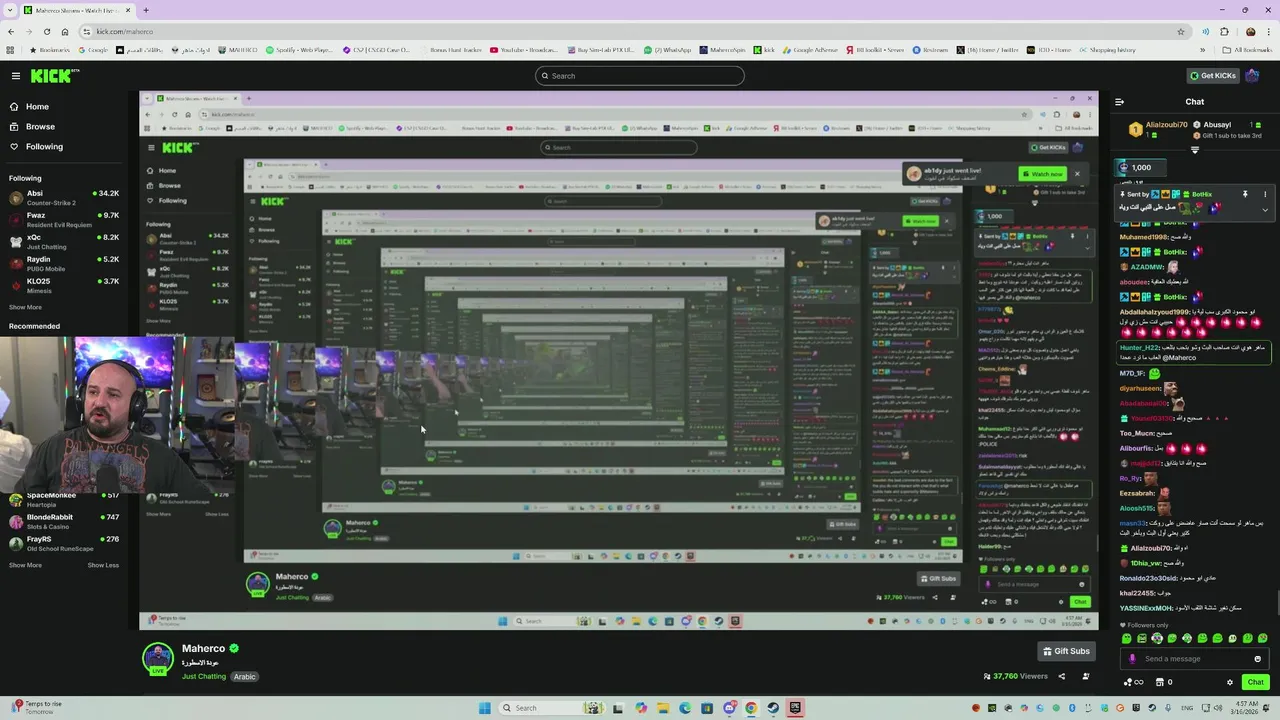The height and width of the screenshot is (720, 1280).
Task: Open Fwaz channel in Following list
Action: tap(64, 219)
